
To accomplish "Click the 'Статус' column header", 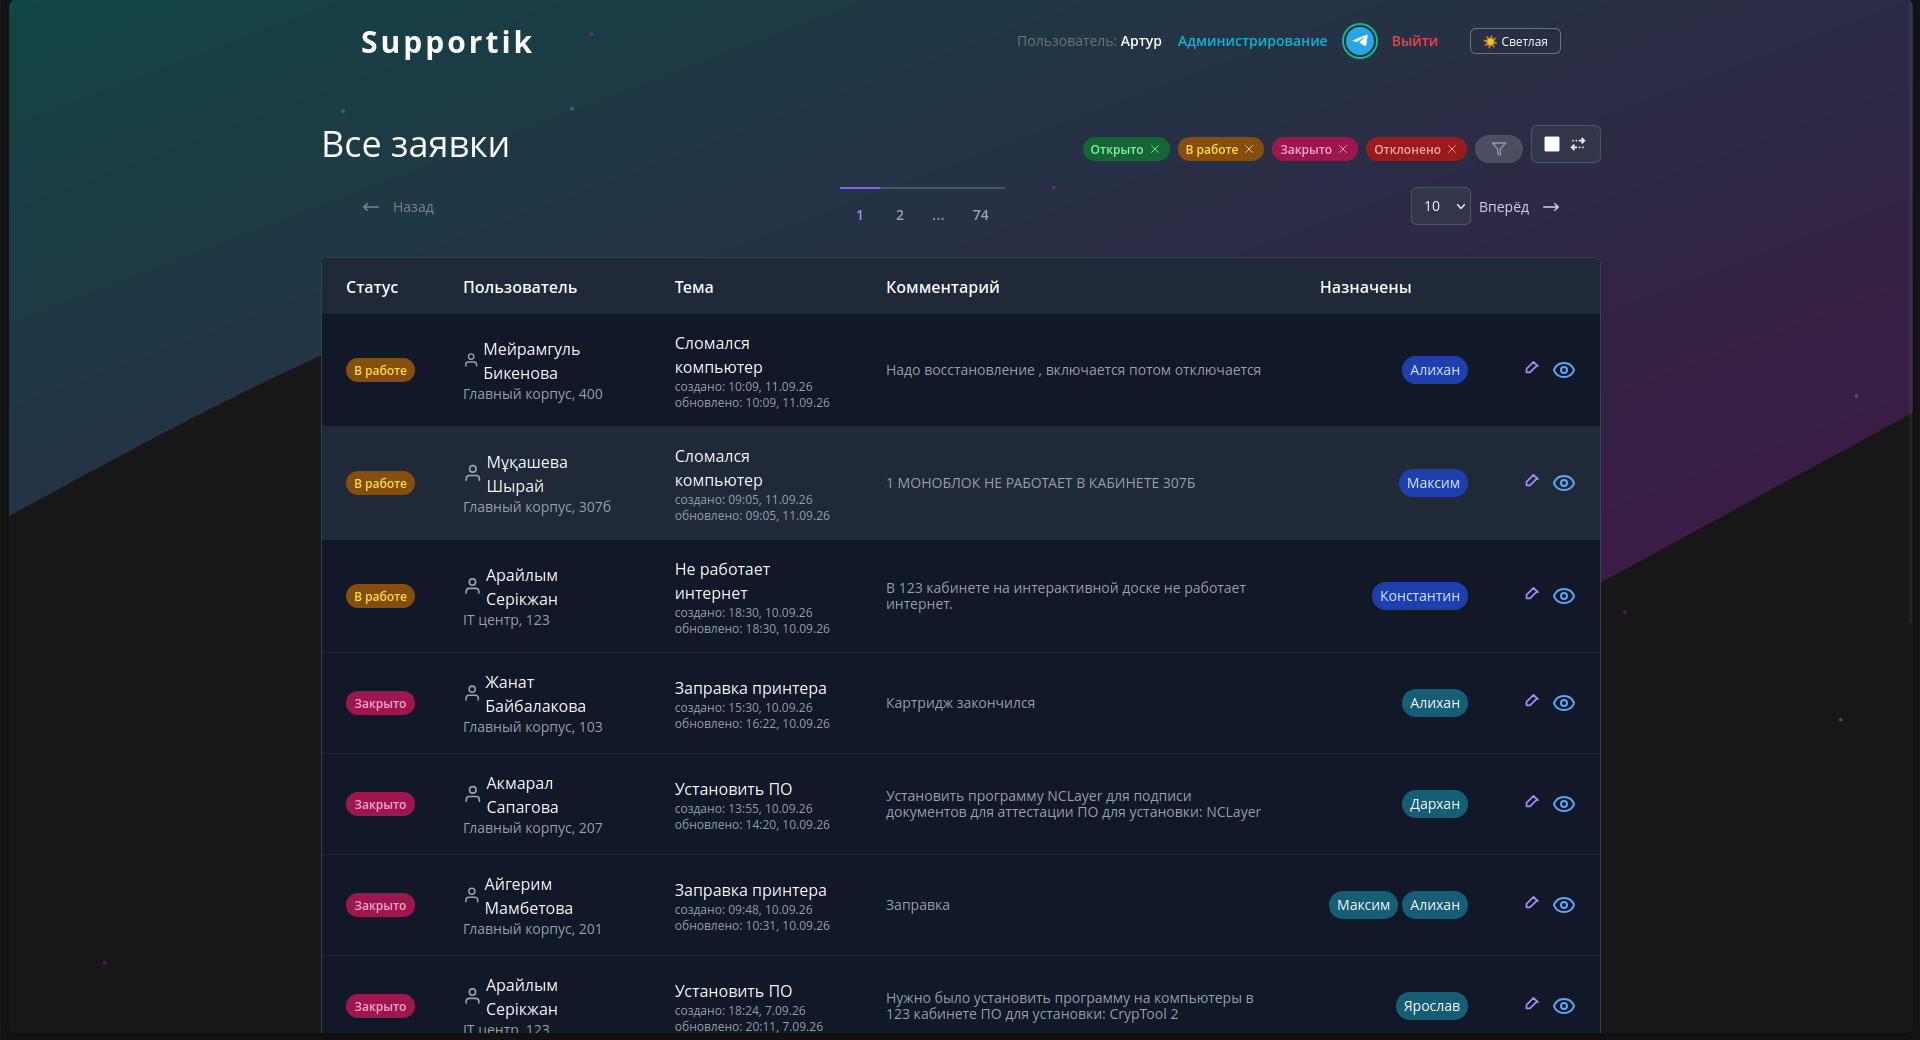I will 372,287.
